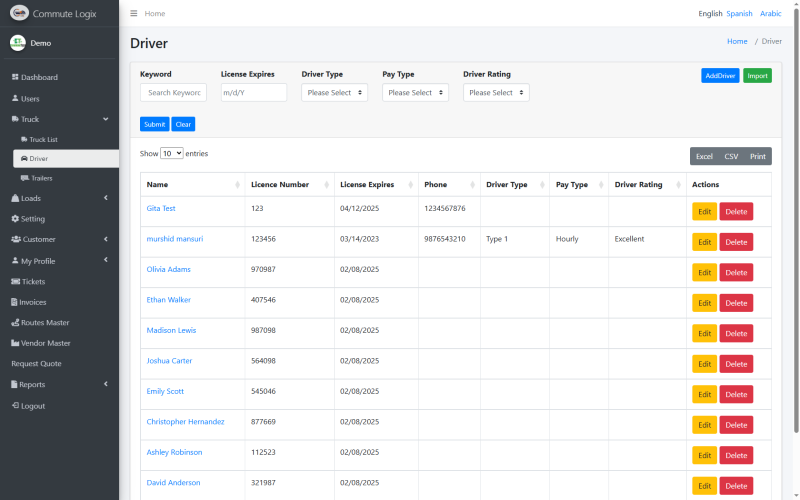Click the Invoices document icon
The width and height of the screenshot is (800, 500).
pyautogui.click(x=14, y=302)
